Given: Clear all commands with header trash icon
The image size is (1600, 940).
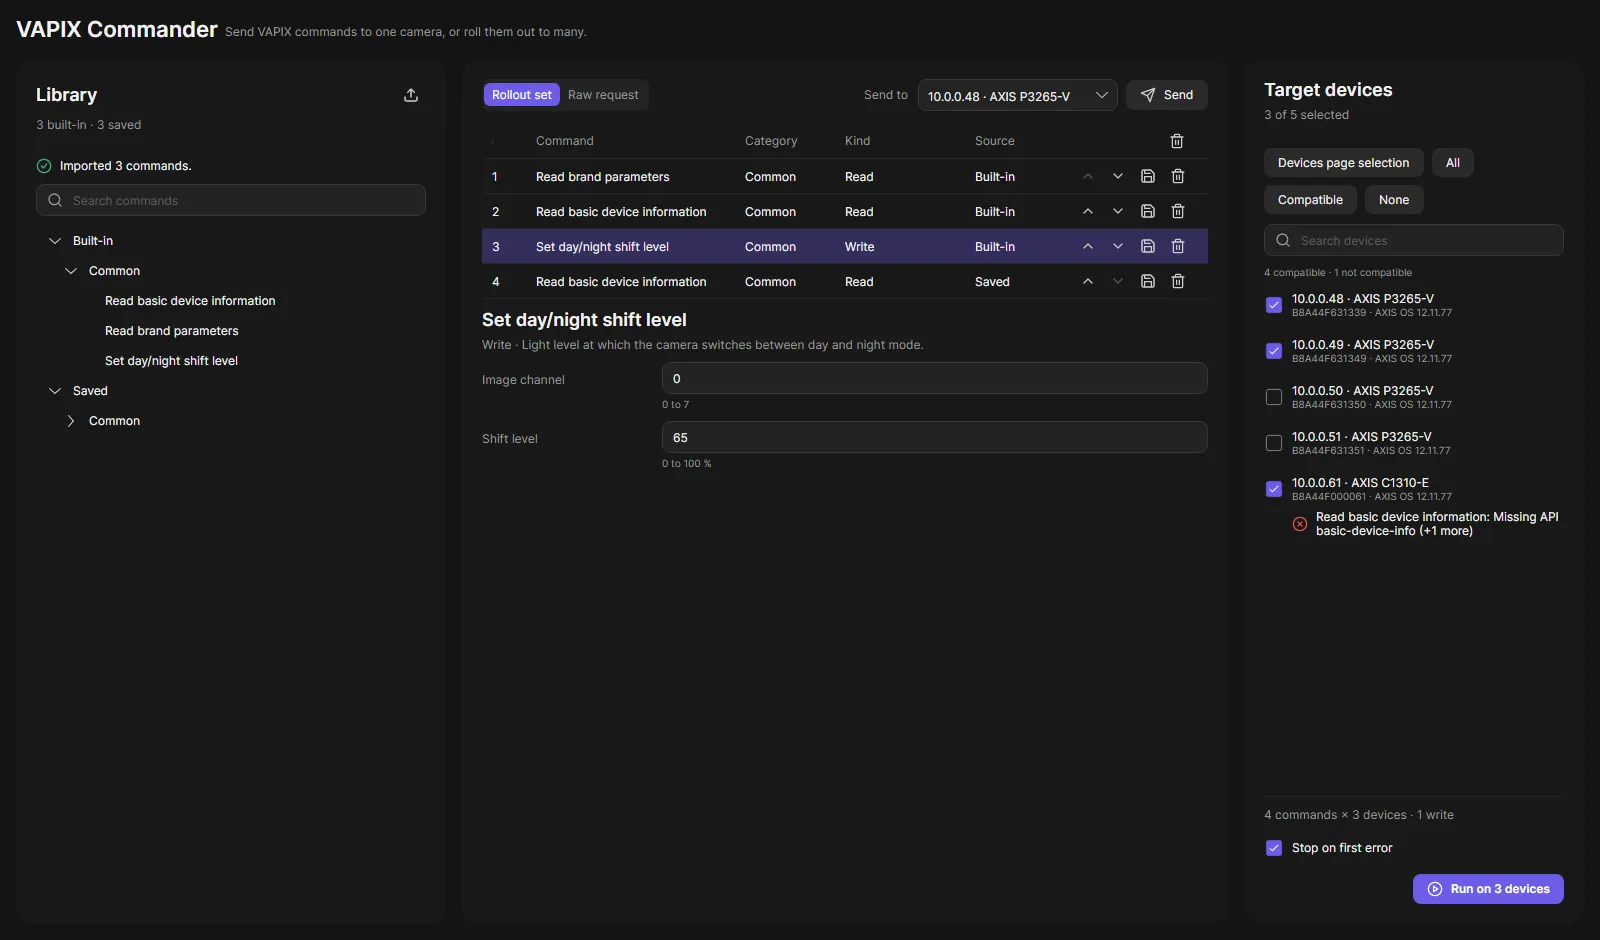Looking at the screenshot, I should click(x=1177, y=141).
